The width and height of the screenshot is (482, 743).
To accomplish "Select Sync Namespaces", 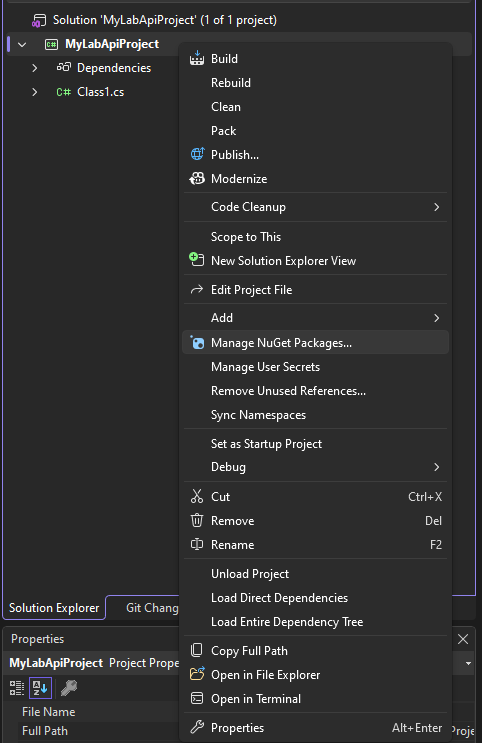I will click(x=315, y=415).
